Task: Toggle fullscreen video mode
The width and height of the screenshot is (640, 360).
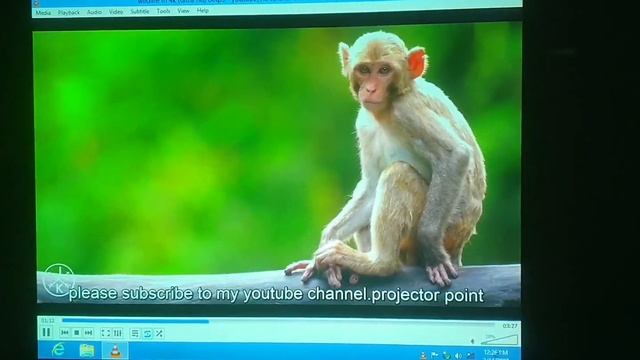Action: pos(106,333)
